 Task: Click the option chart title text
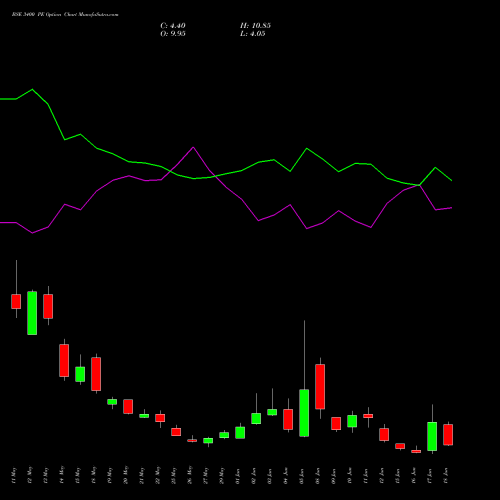[x=65, y=15]
